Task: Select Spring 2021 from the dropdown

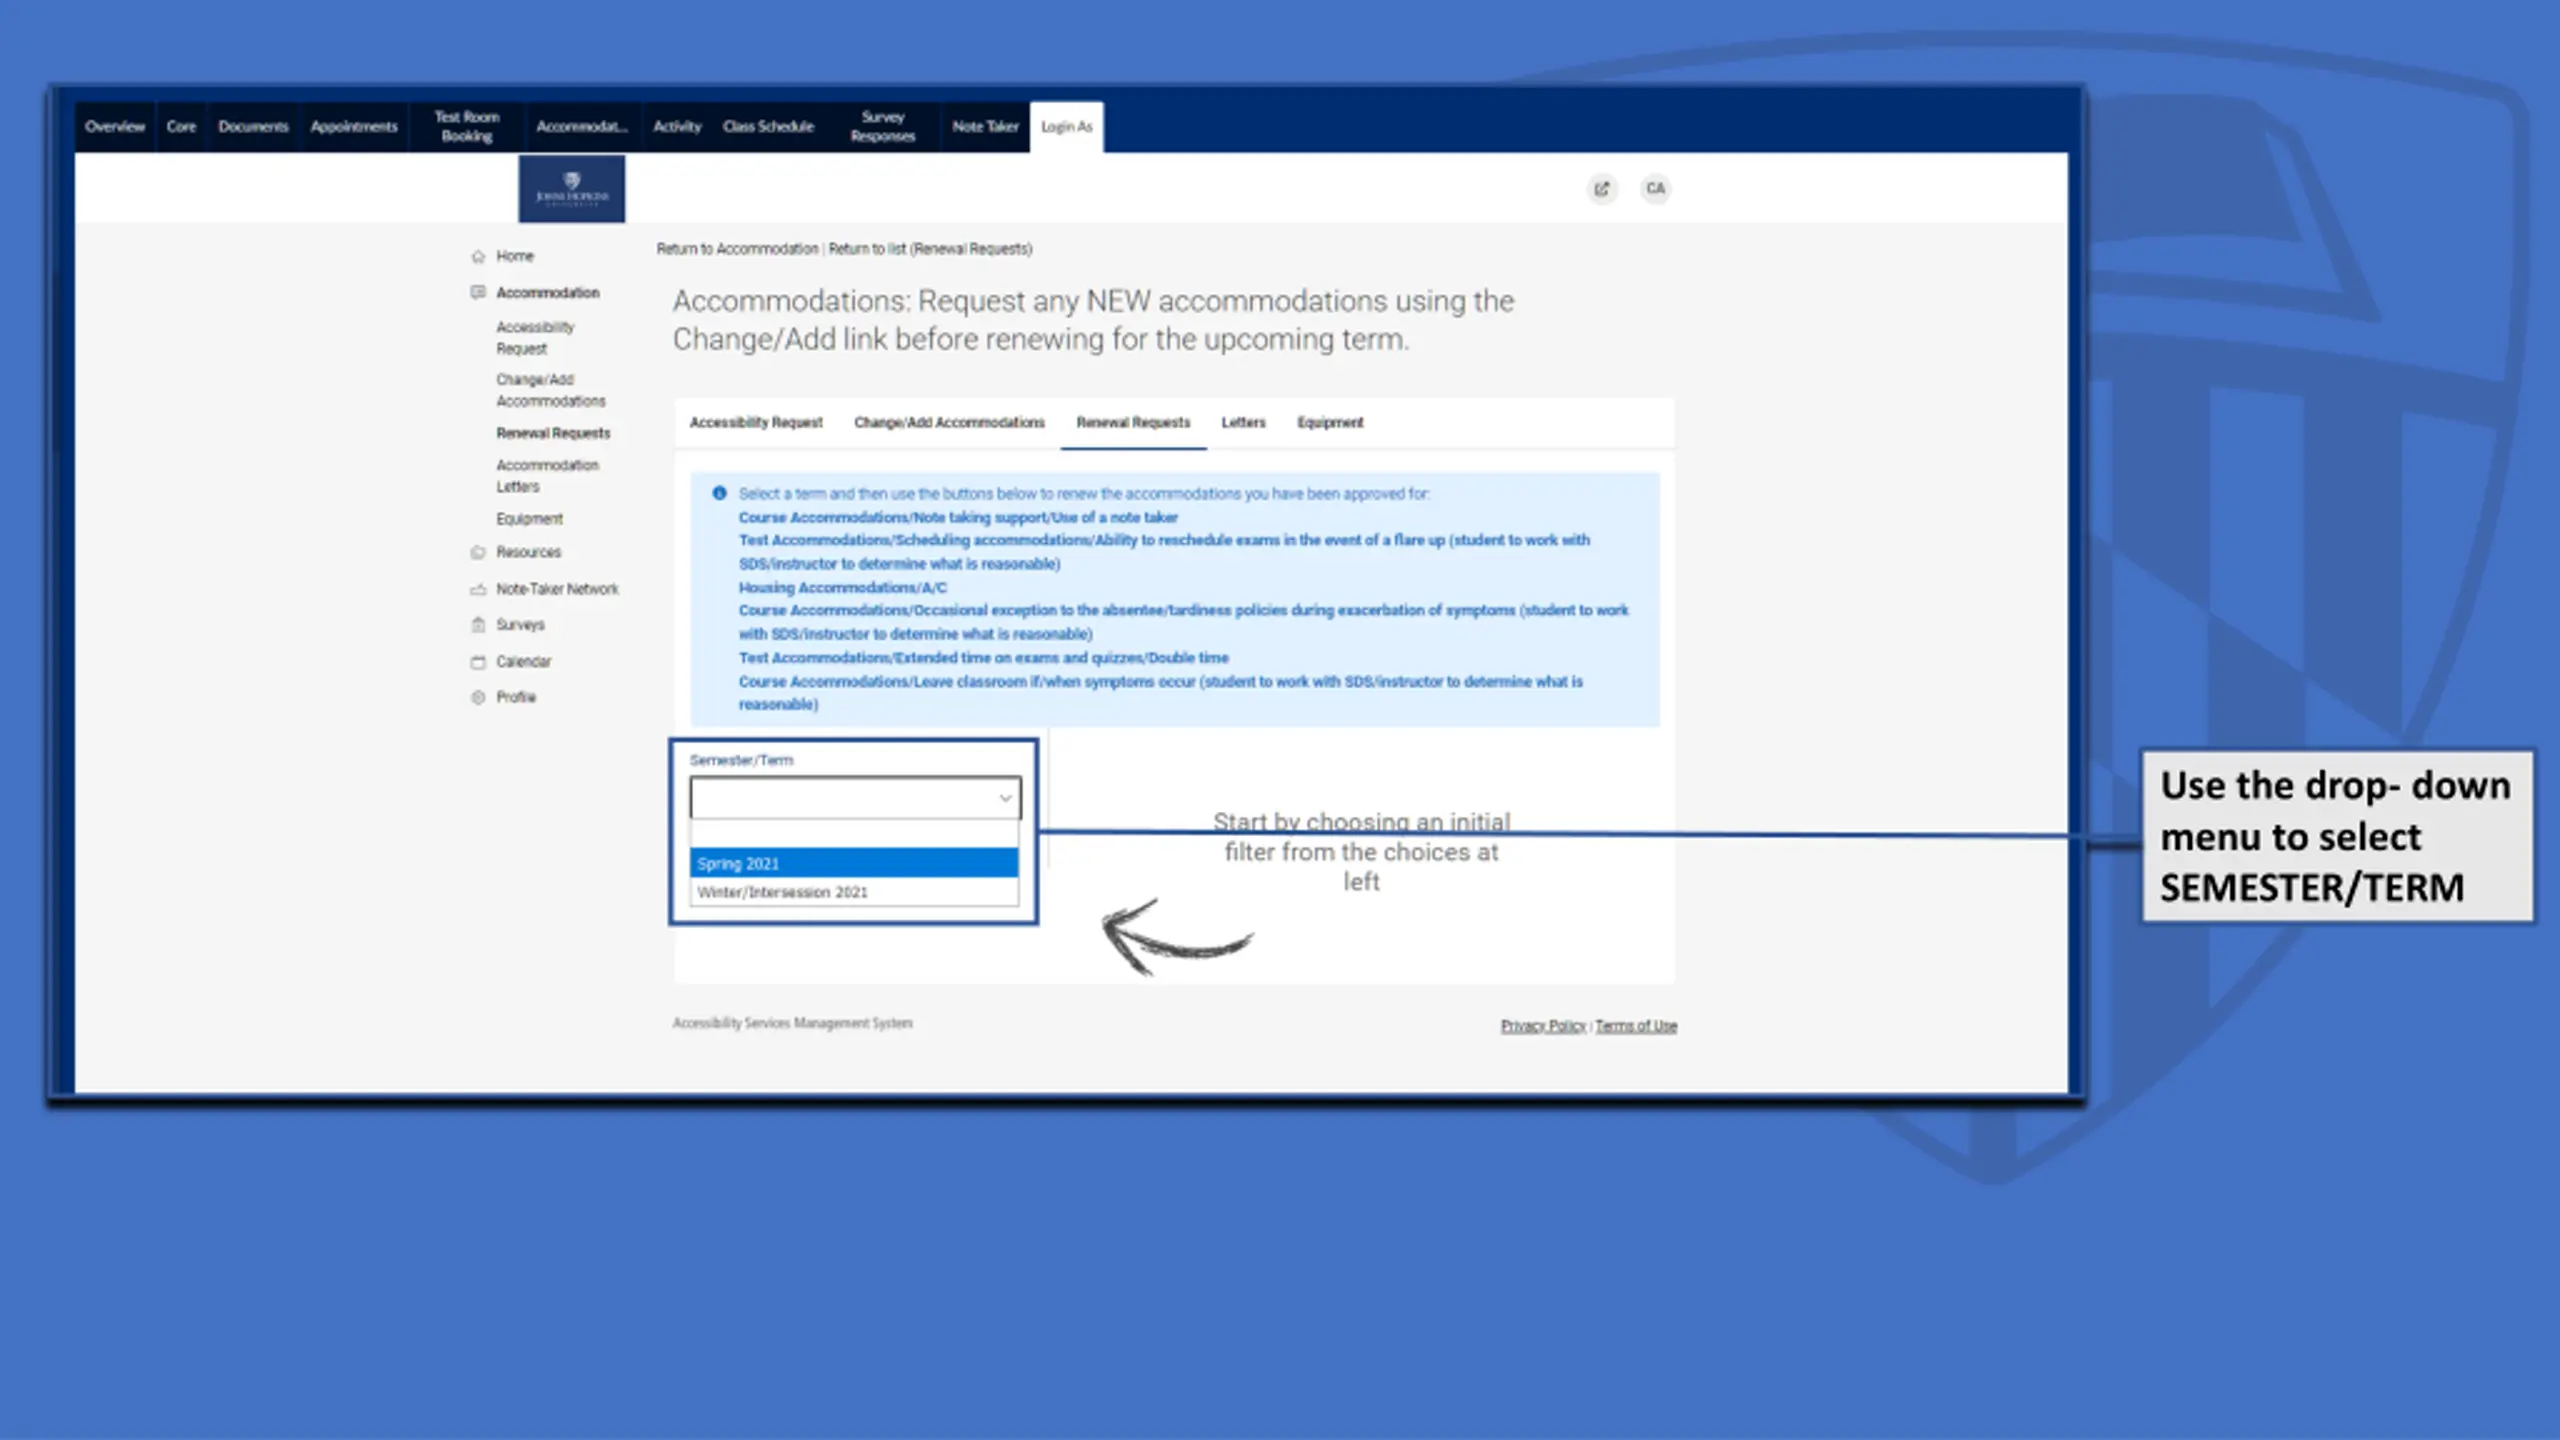Action: (853, 863)
